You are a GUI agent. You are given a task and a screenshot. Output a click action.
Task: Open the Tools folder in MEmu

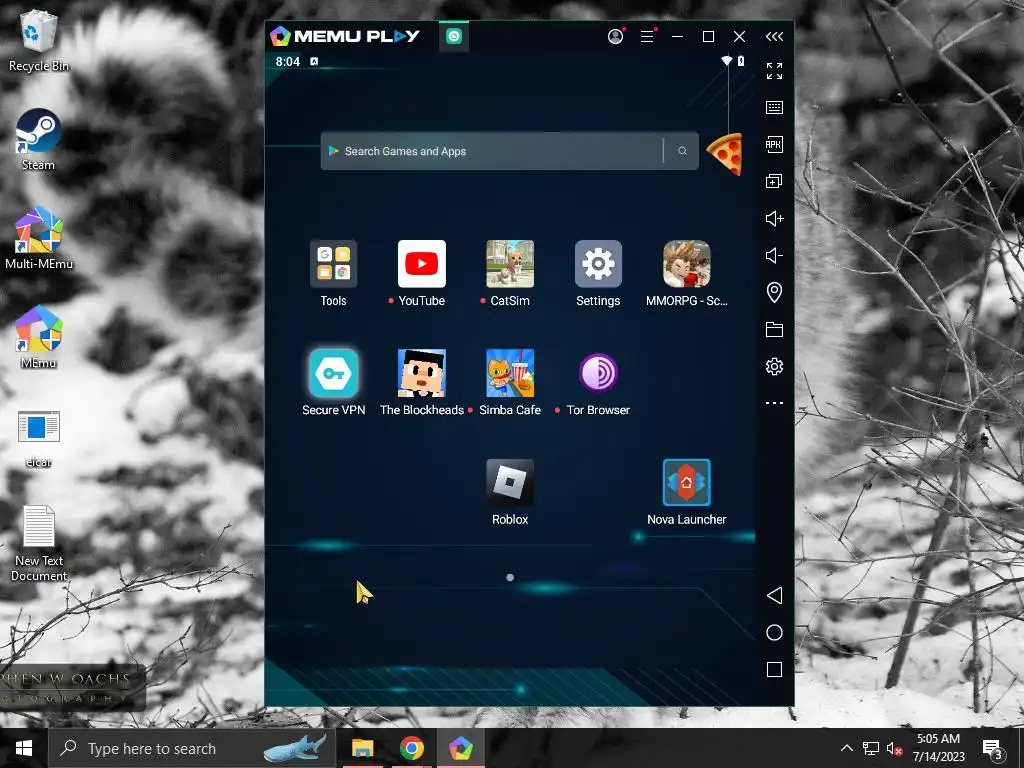333,264
